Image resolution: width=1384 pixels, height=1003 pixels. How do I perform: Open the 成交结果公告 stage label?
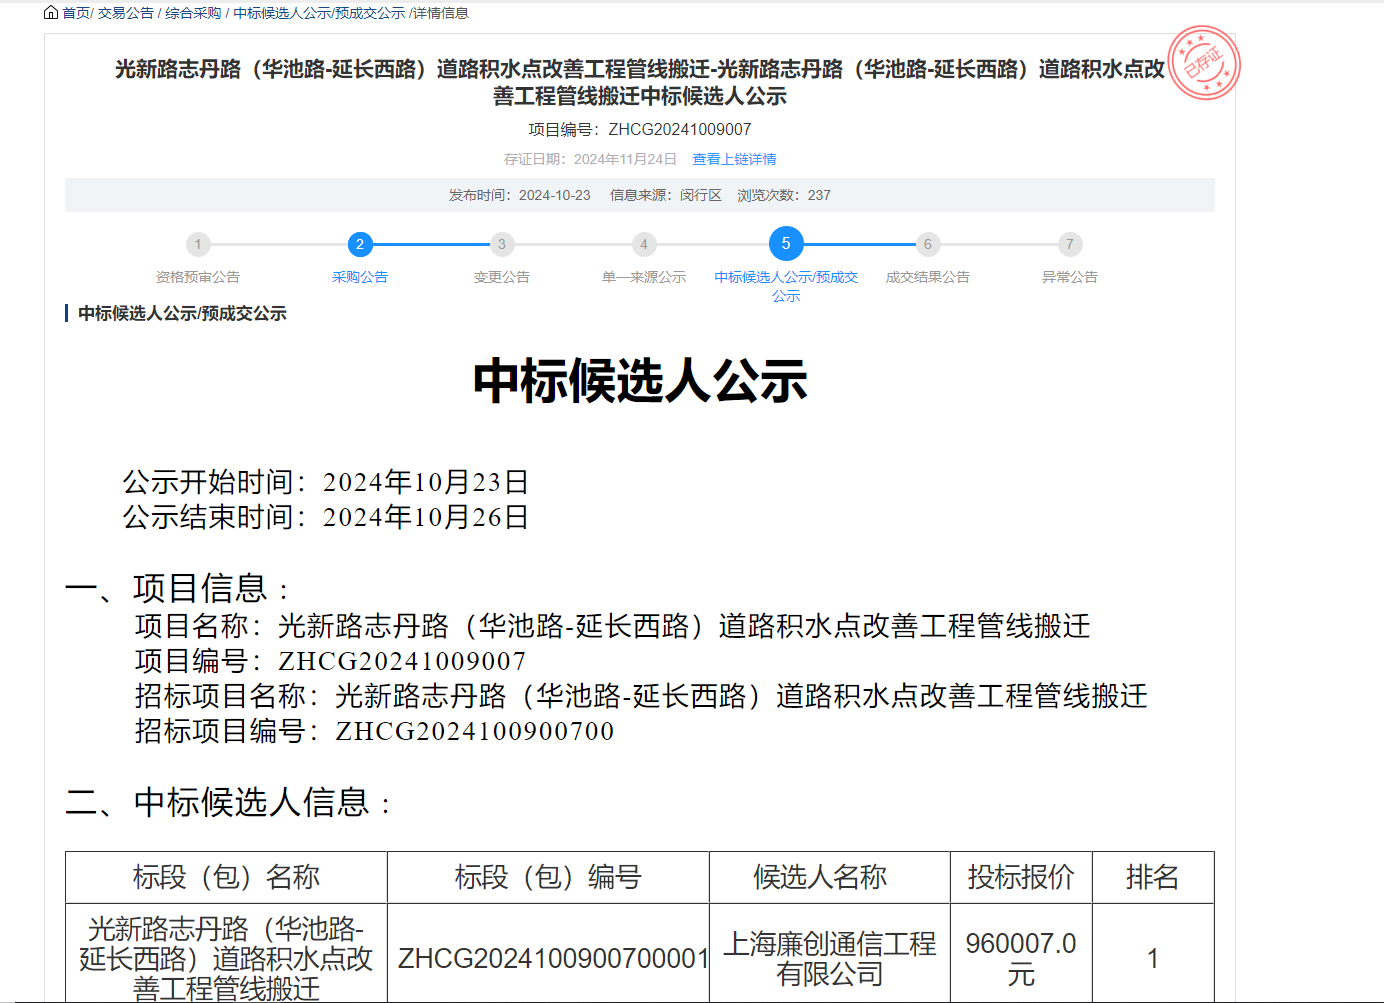pos(928,277)
